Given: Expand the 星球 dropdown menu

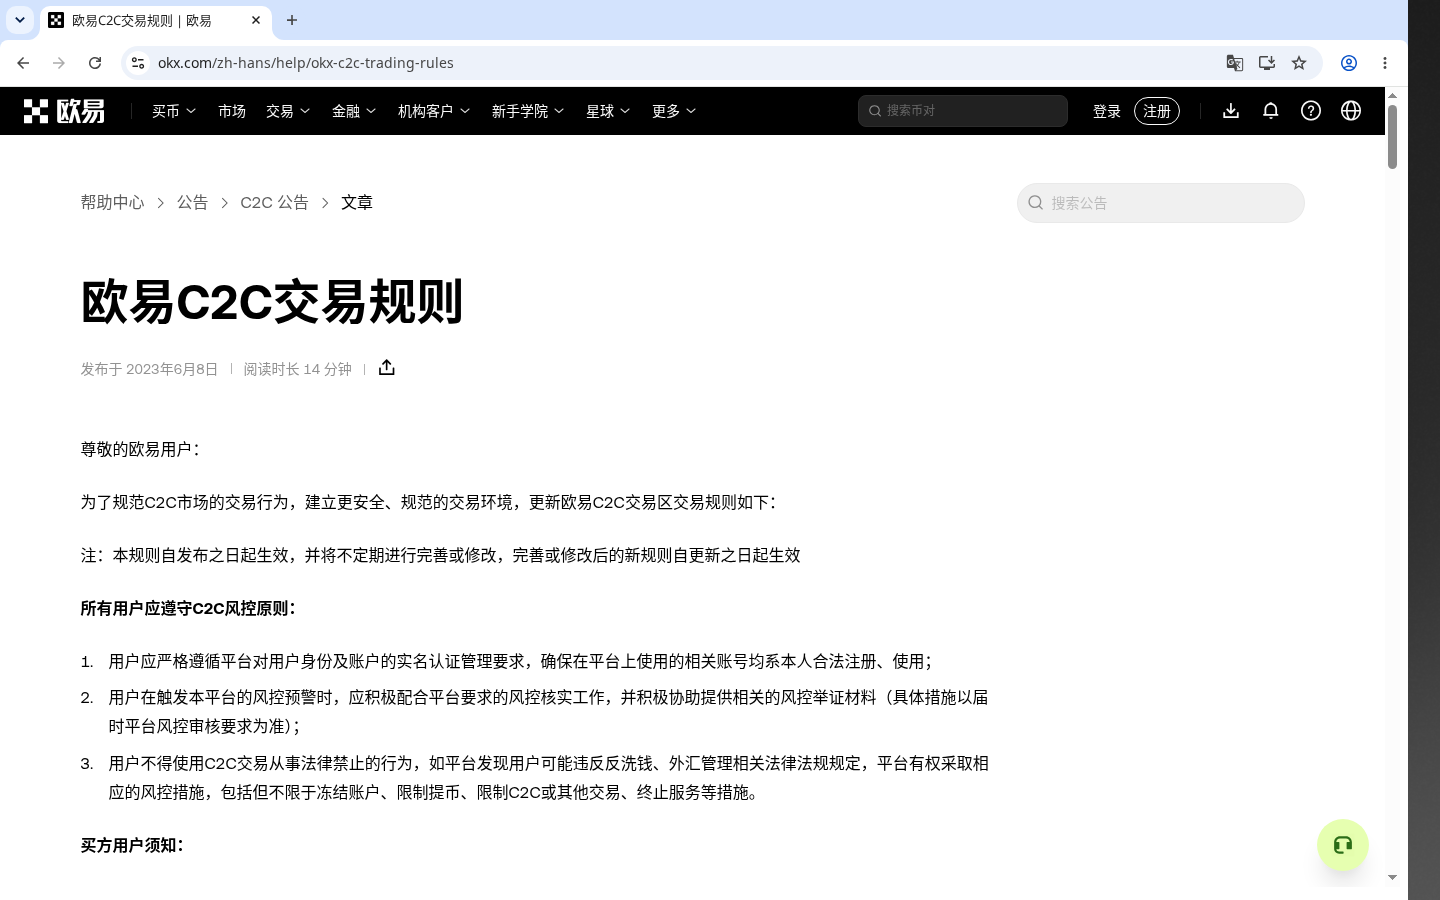Looking at the screenshot, I should pyautogui.click(x=608, y=111).
